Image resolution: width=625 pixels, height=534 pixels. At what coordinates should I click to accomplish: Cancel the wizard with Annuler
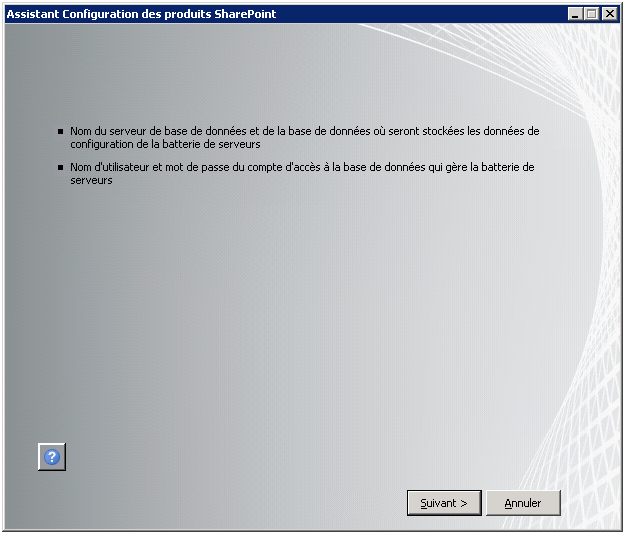click(523, 503)
